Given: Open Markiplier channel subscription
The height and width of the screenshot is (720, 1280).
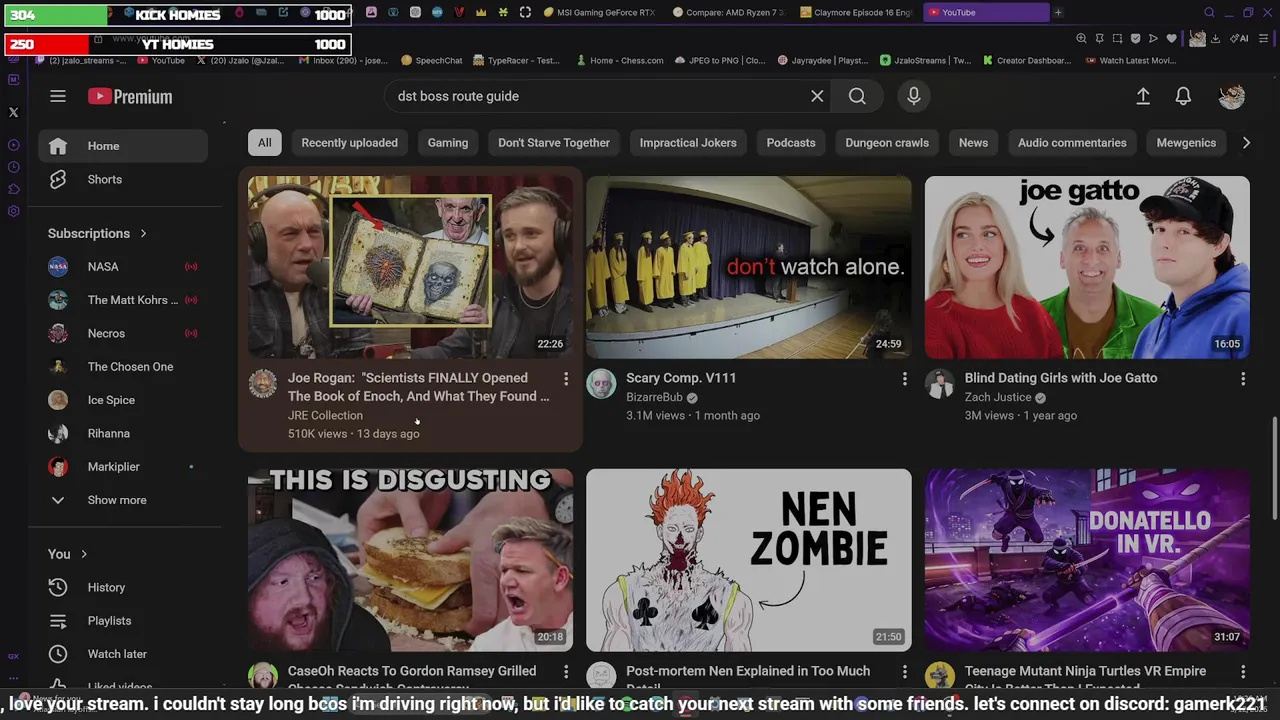Looking at the screenshot, I should [x=123, y=466].
